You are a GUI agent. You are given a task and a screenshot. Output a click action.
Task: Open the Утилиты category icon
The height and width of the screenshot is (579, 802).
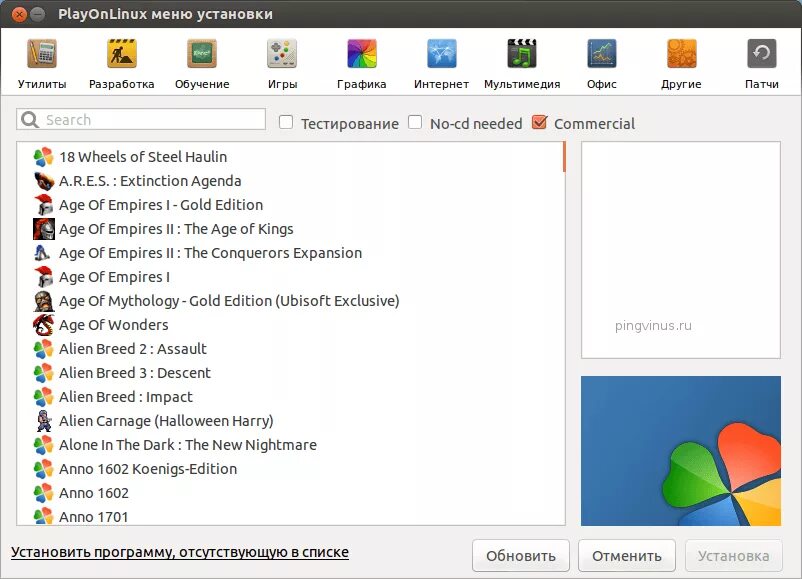(42, 53)
